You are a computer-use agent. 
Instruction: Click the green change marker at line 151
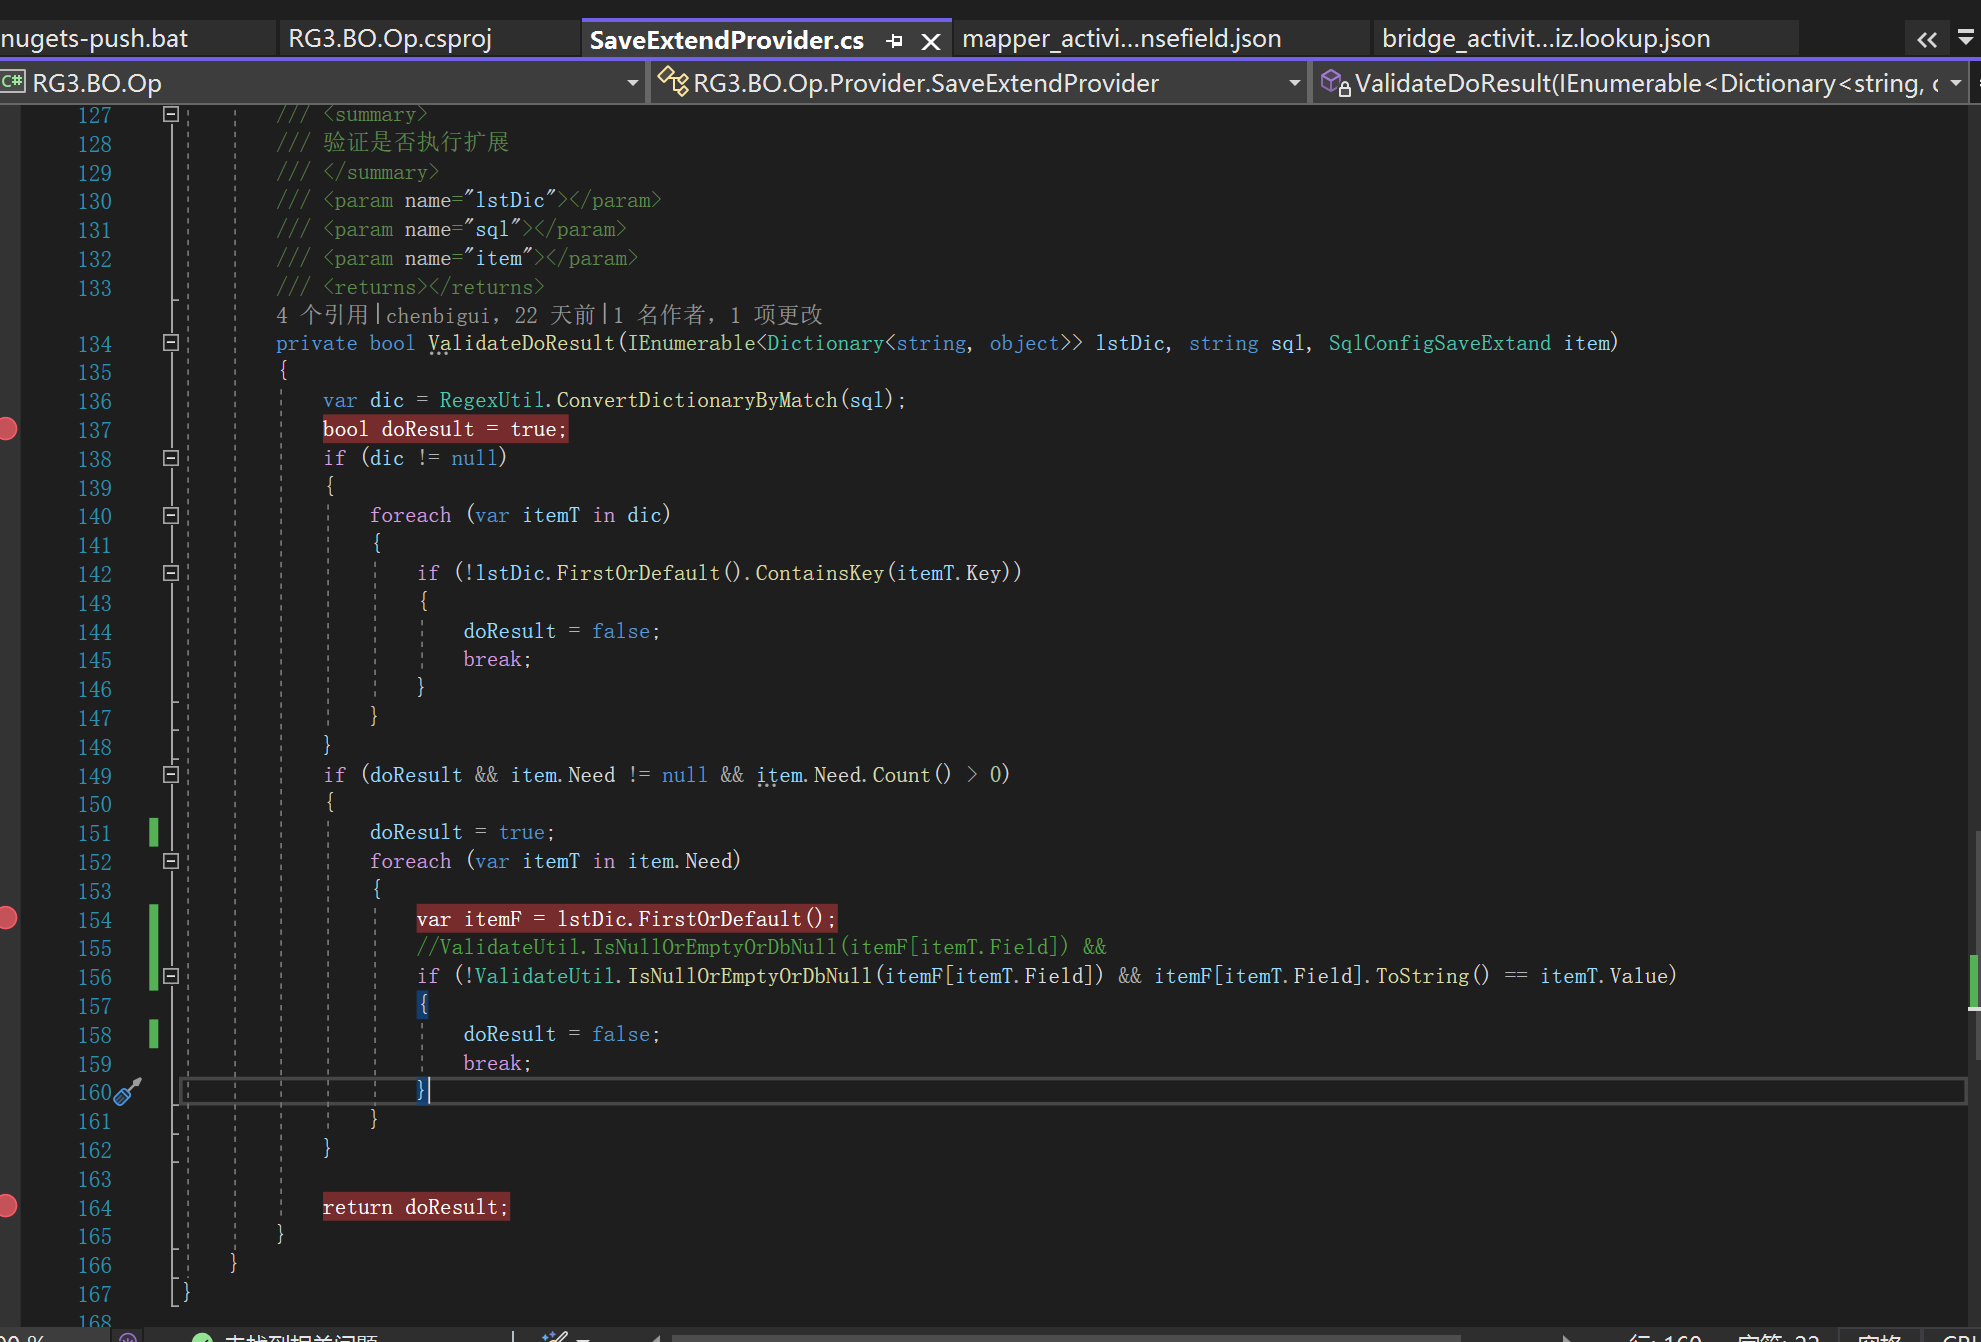(x=153, y=832)
